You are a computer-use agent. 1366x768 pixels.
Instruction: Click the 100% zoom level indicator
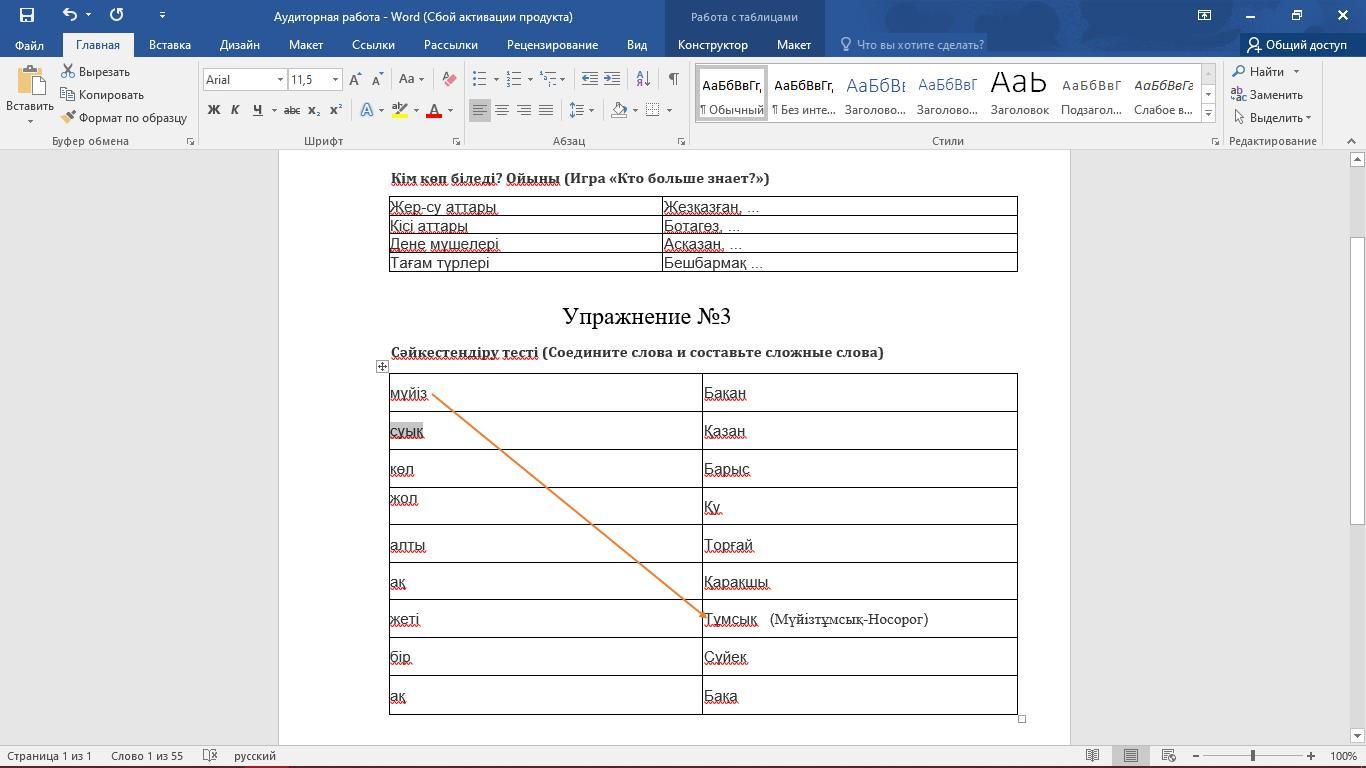(x=1343, y=756)
